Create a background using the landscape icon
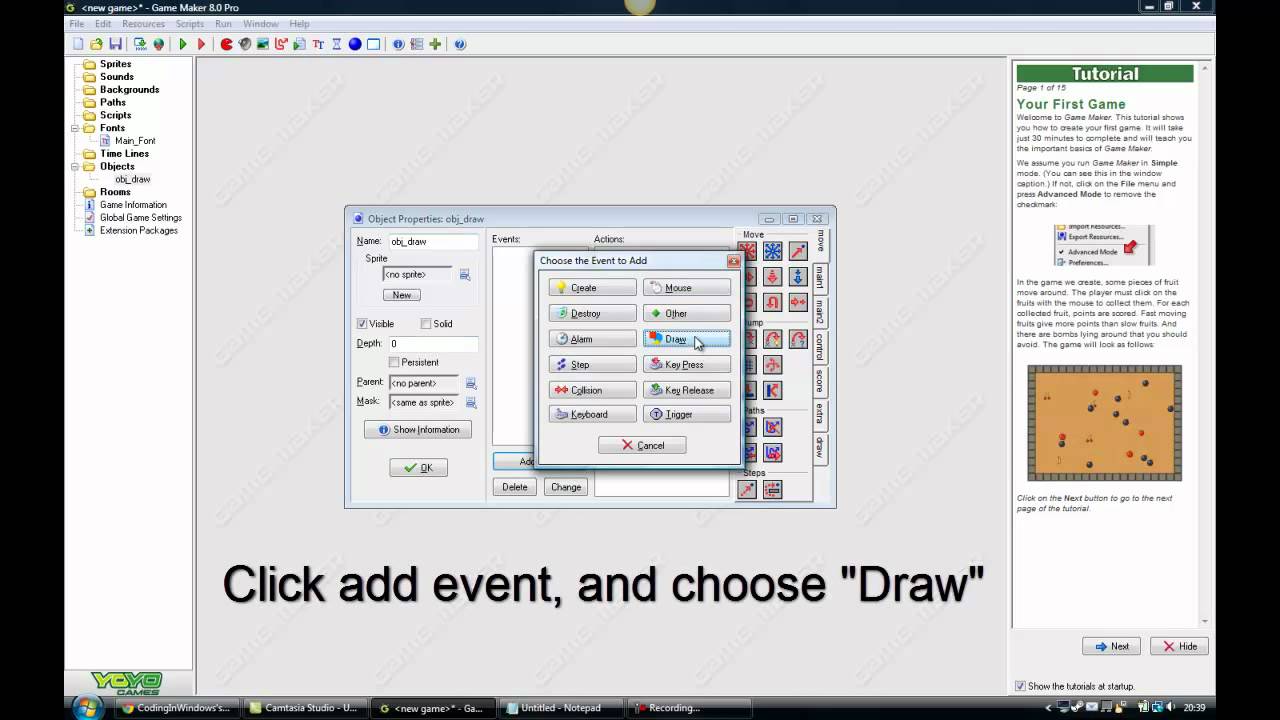 pos(263,44)
